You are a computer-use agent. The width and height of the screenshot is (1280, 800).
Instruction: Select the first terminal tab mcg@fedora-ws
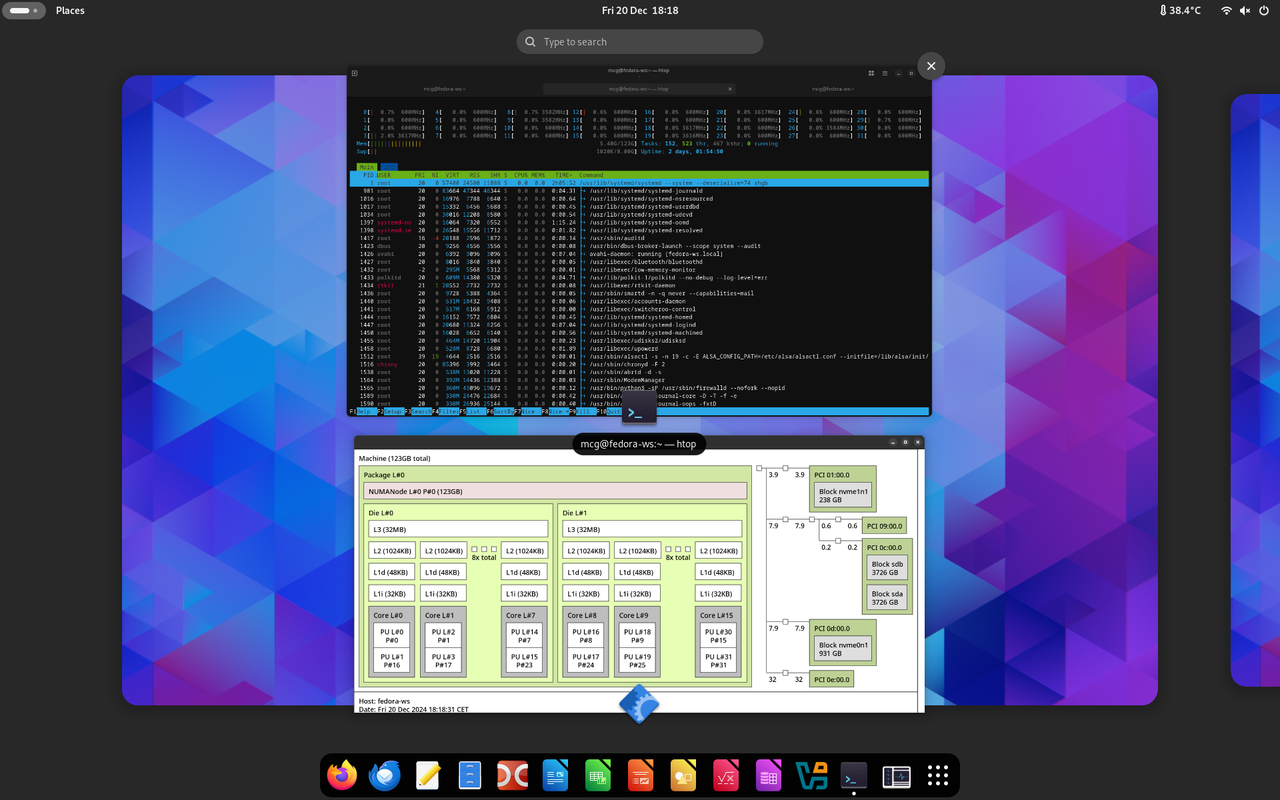(445, 89)
